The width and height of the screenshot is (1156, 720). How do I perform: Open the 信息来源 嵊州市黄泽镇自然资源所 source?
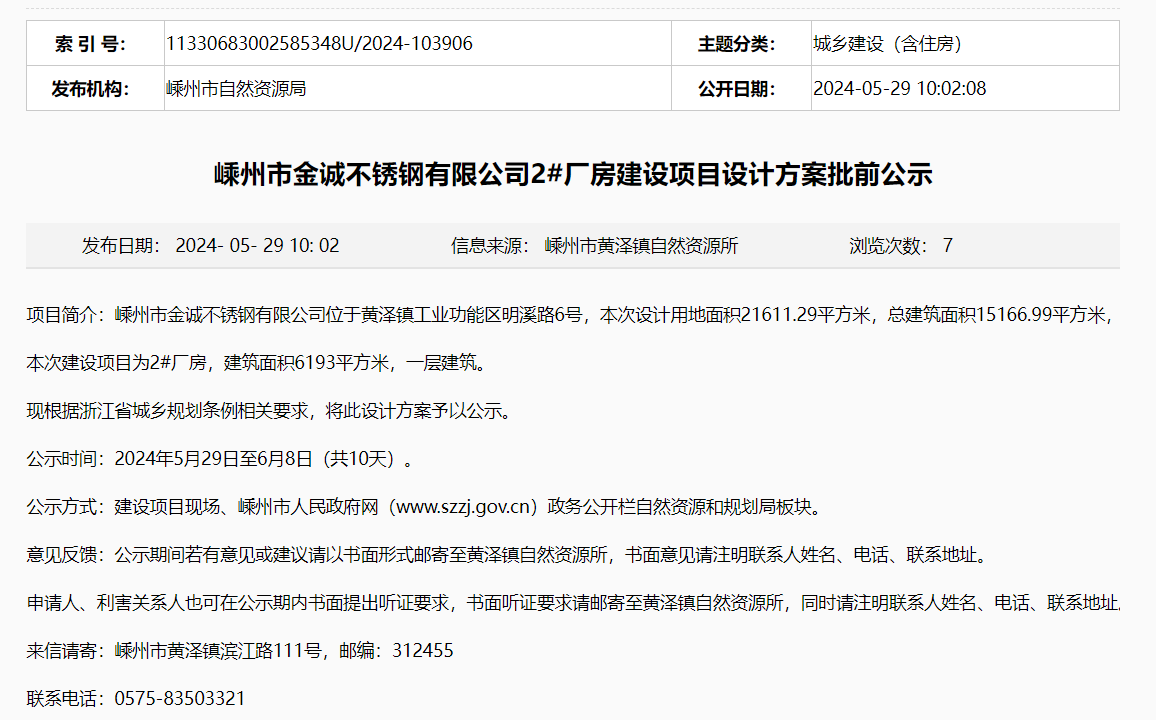pyautogui.click(x=641, y=246)
